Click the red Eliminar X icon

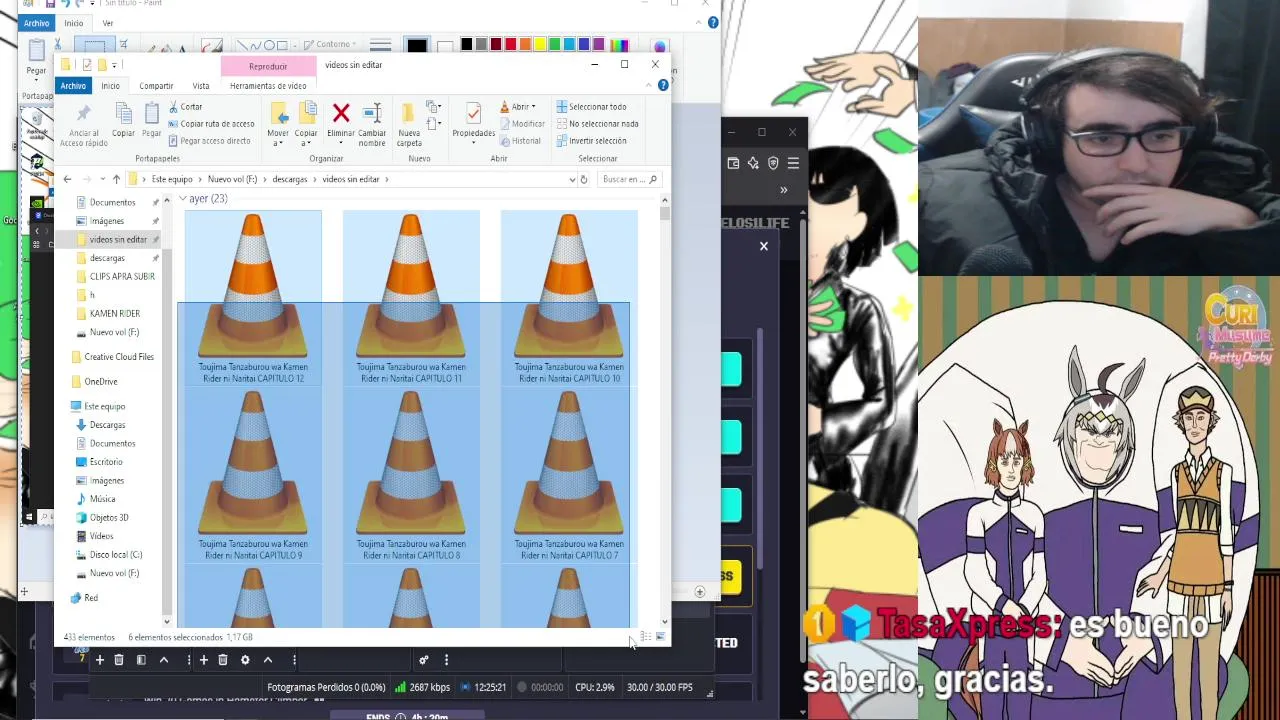click(x=341, y=113)
